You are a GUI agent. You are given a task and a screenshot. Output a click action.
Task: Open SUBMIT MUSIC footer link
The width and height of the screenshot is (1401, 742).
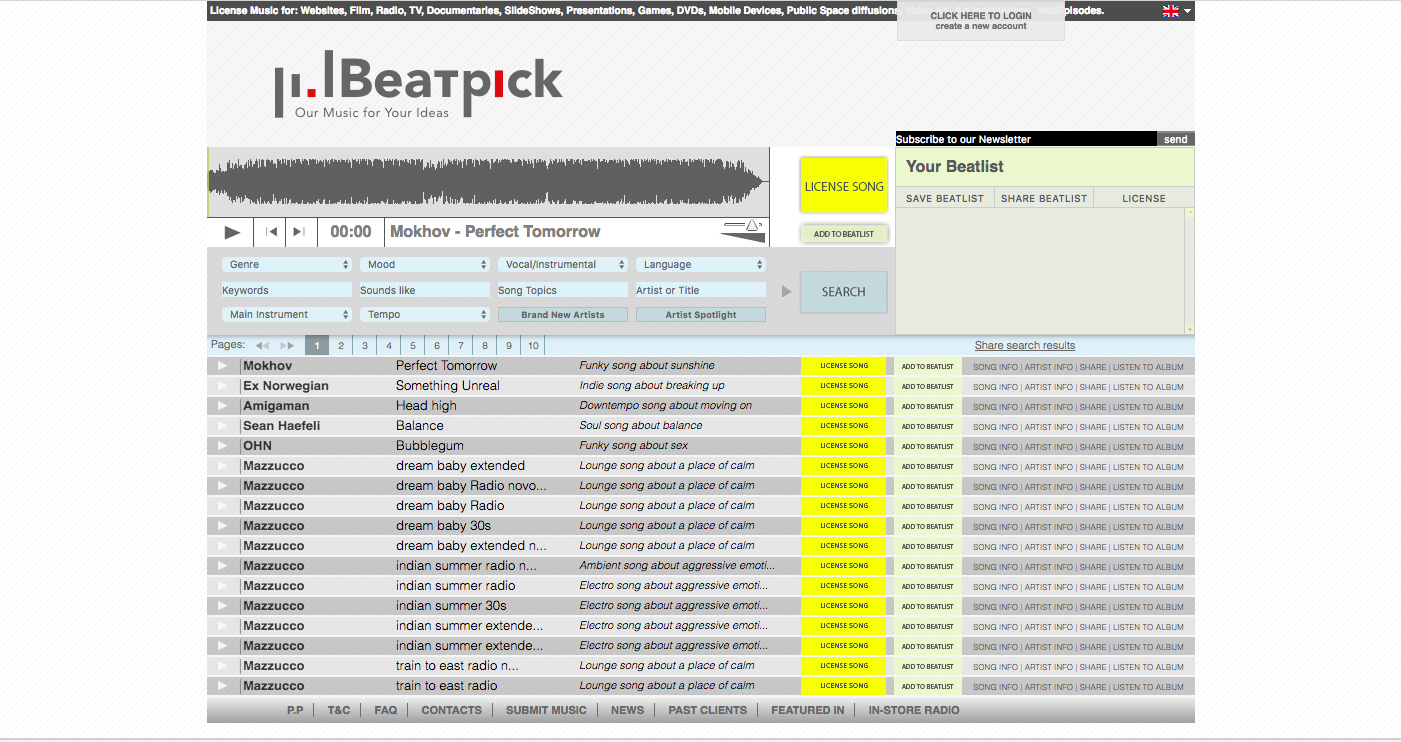[546, 710]
